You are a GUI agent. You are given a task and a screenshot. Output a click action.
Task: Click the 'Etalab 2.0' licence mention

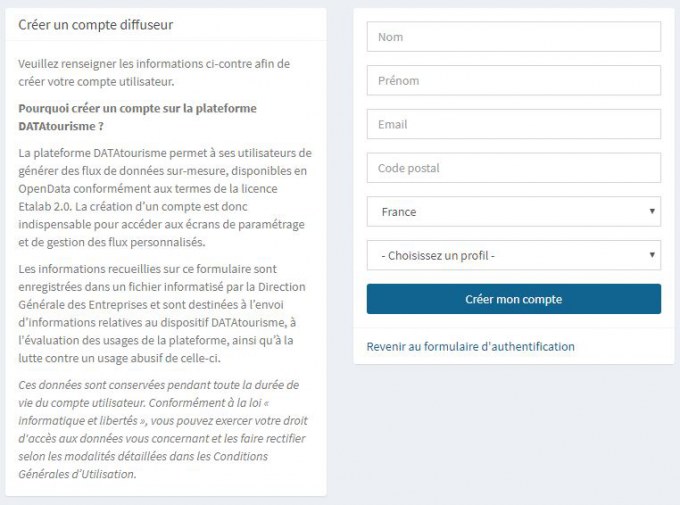(47, 207)
